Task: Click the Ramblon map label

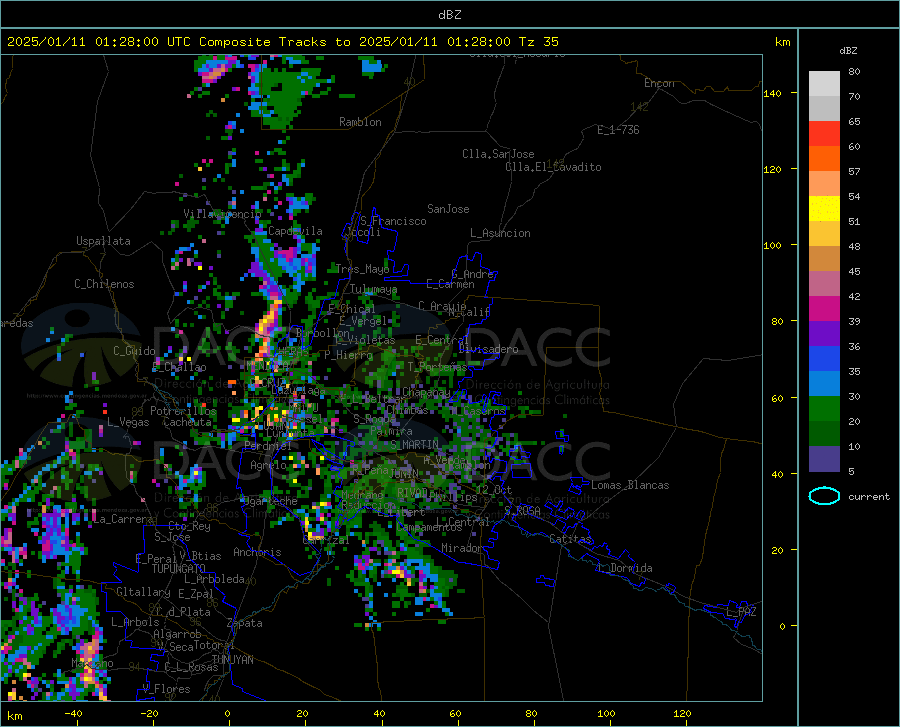Action: [x=360, y=122]
